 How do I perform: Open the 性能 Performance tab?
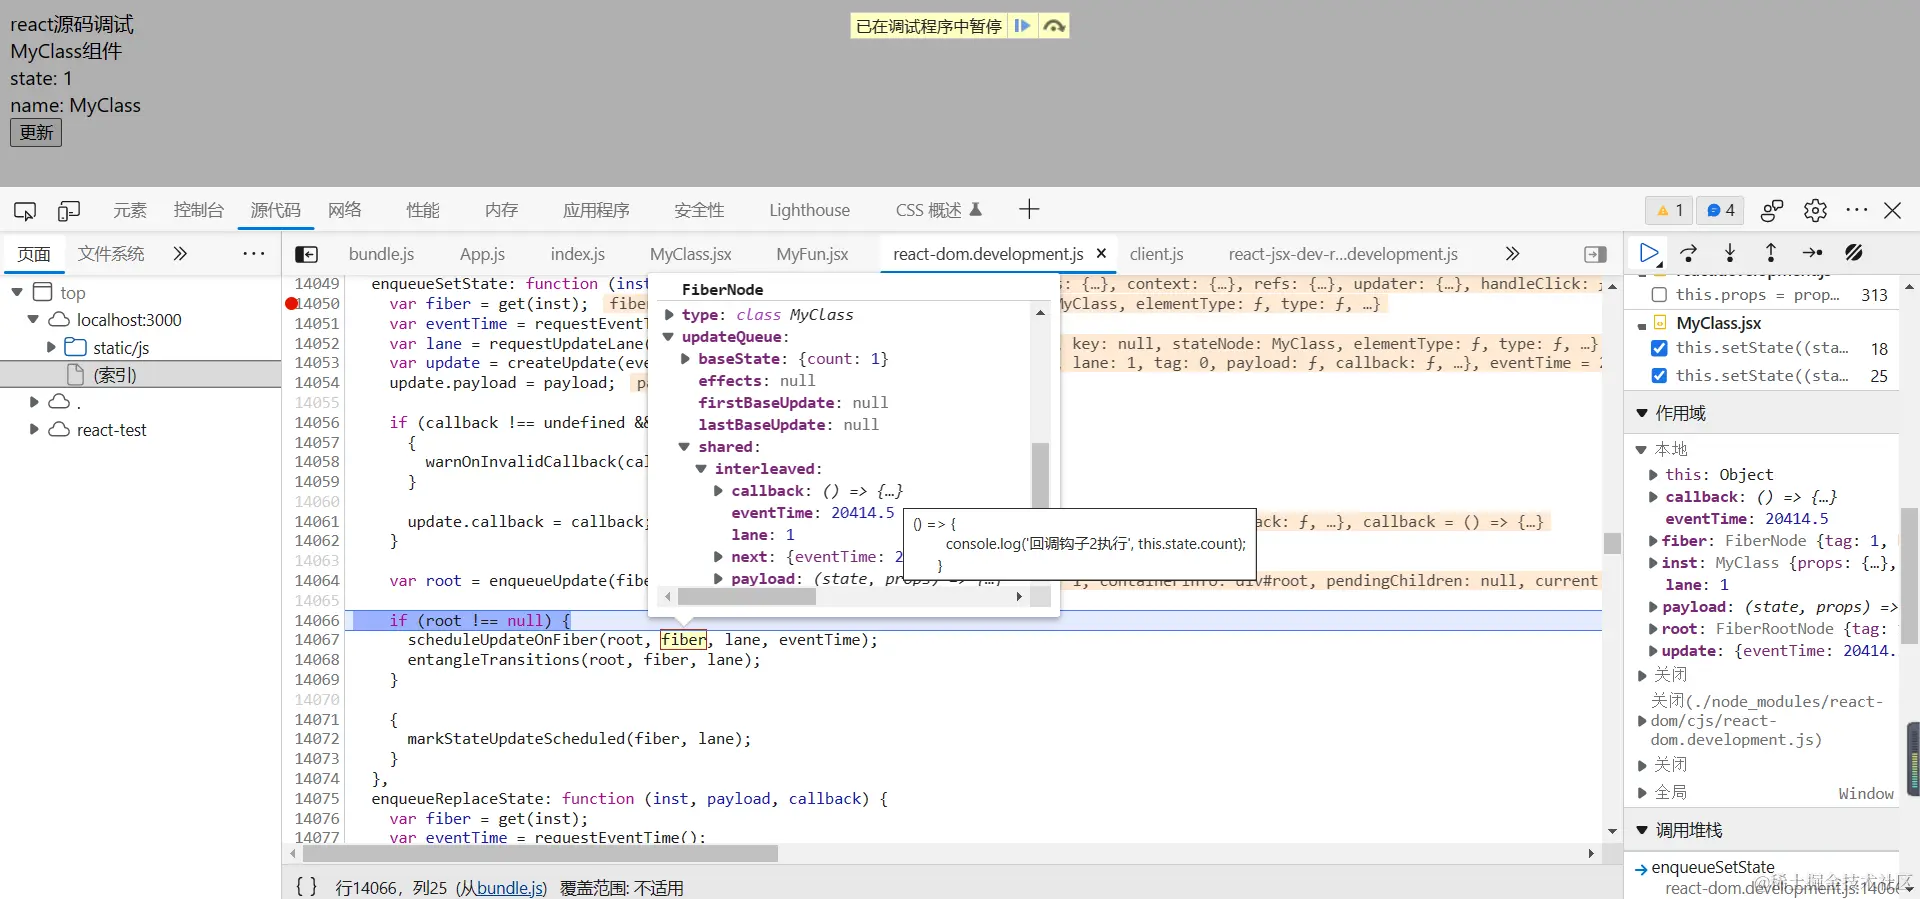(x=422, y=210)
